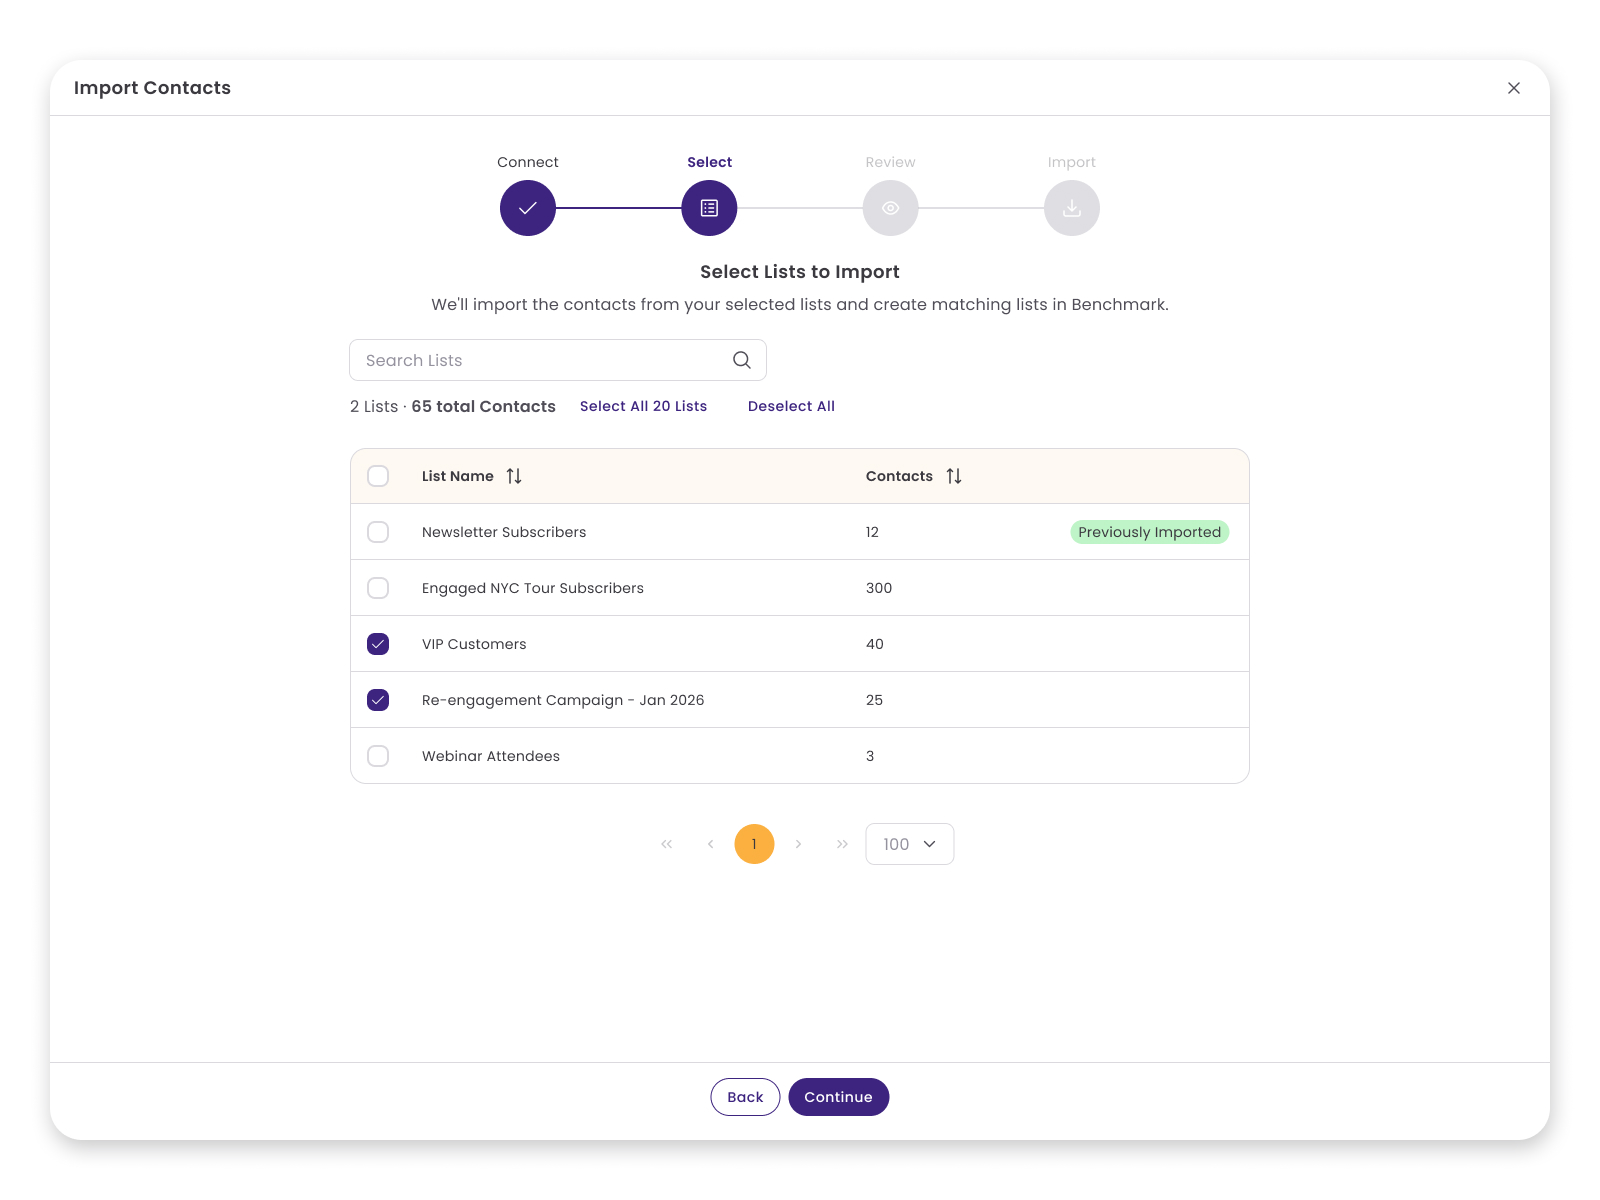This screenshot has width=1600, height=1200.
Task: Click the 65 total Contacts summary
Action: pyautogui.click(x=484, y=406)
